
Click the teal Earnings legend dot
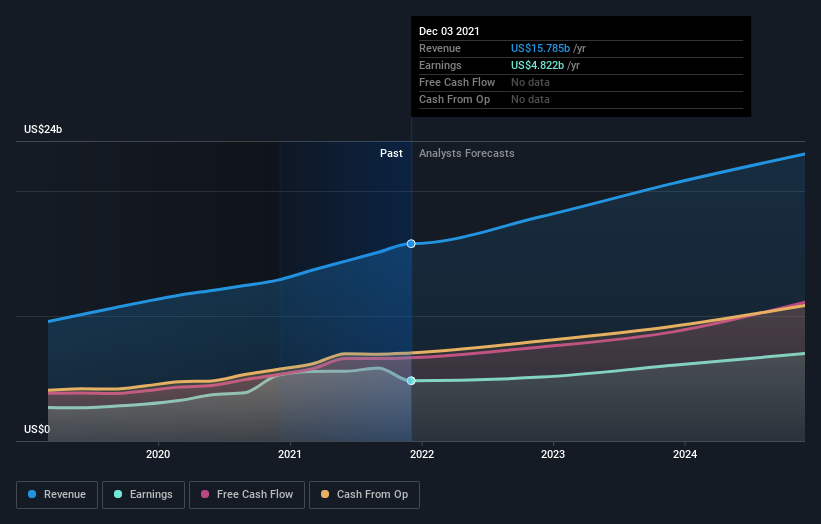118,494
